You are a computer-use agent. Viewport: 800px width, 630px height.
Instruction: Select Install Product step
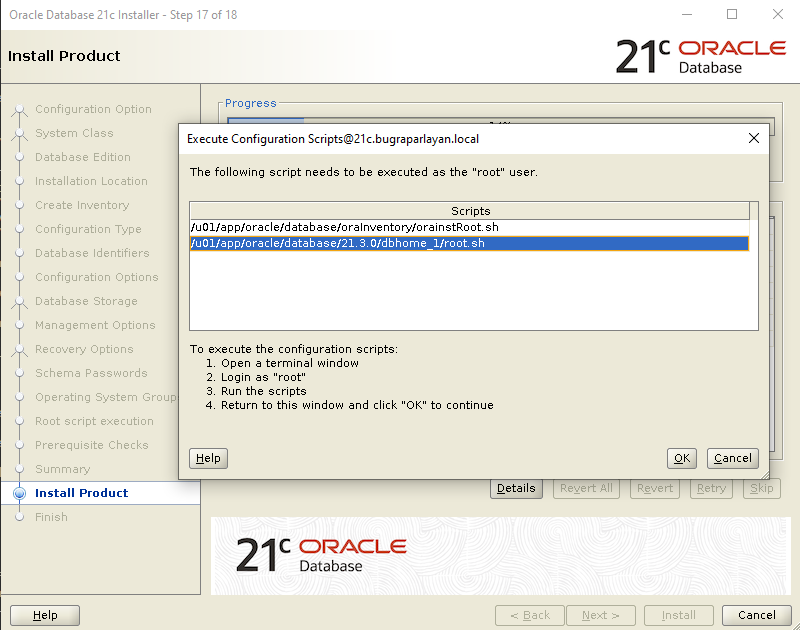click(x=82, y=493)
